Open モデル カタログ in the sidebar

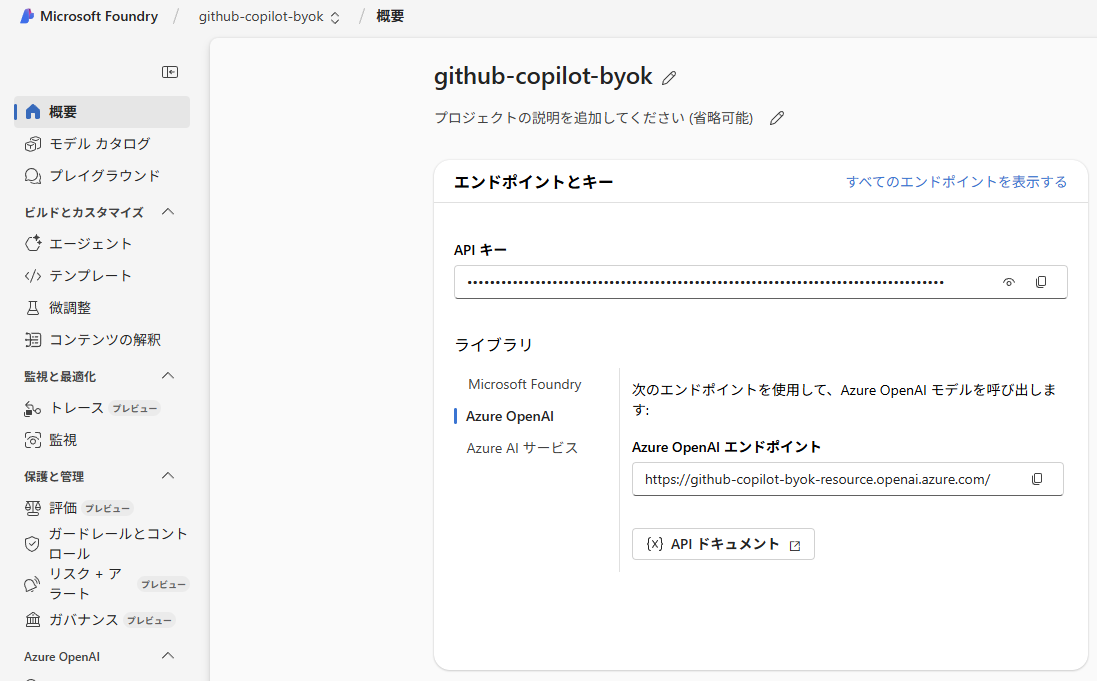[101, 144]
